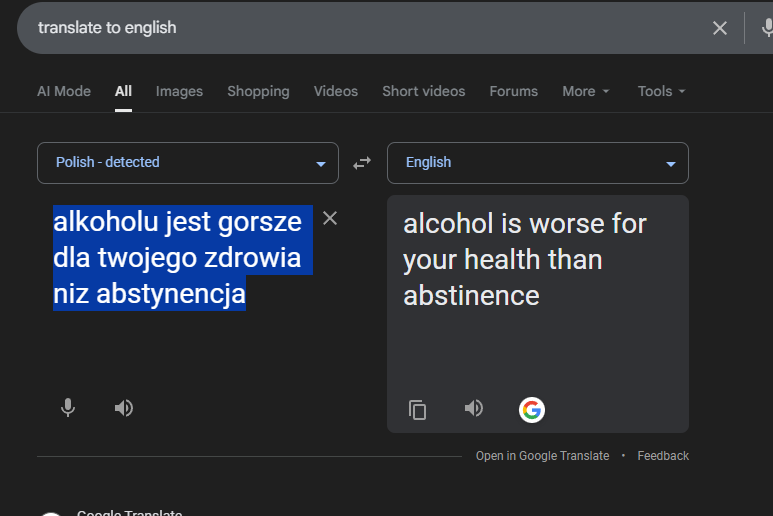Click the Open in Google Translate link
This screenshot has height=516, width=773.
tap(542, 456)
